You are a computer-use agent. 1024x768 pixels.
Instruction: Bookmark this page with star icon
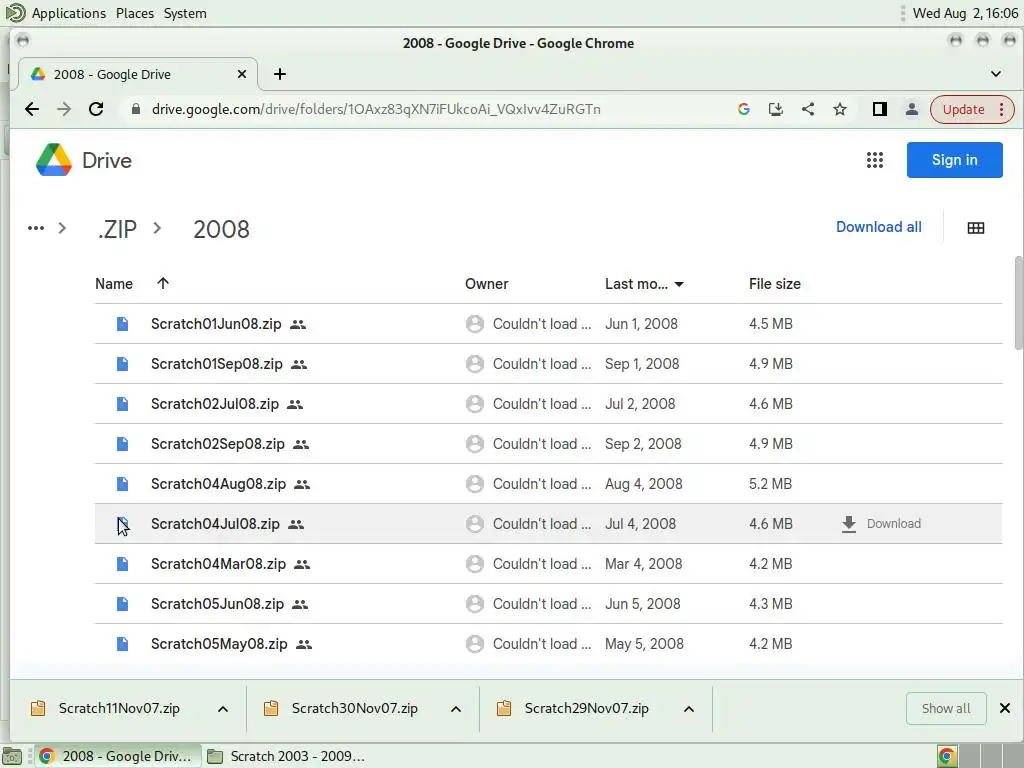[x=840, y=109]
